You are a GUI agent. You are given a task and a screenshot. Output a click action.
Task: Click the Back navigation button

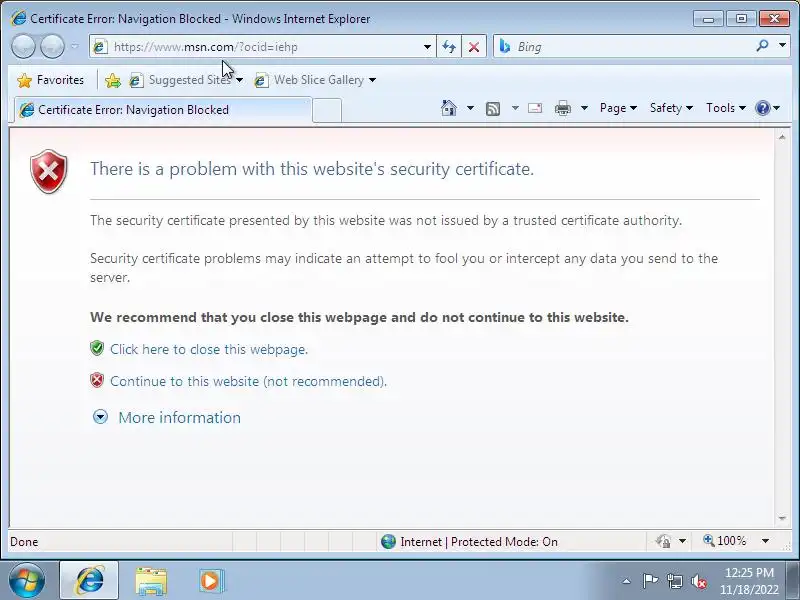(23, 46)
